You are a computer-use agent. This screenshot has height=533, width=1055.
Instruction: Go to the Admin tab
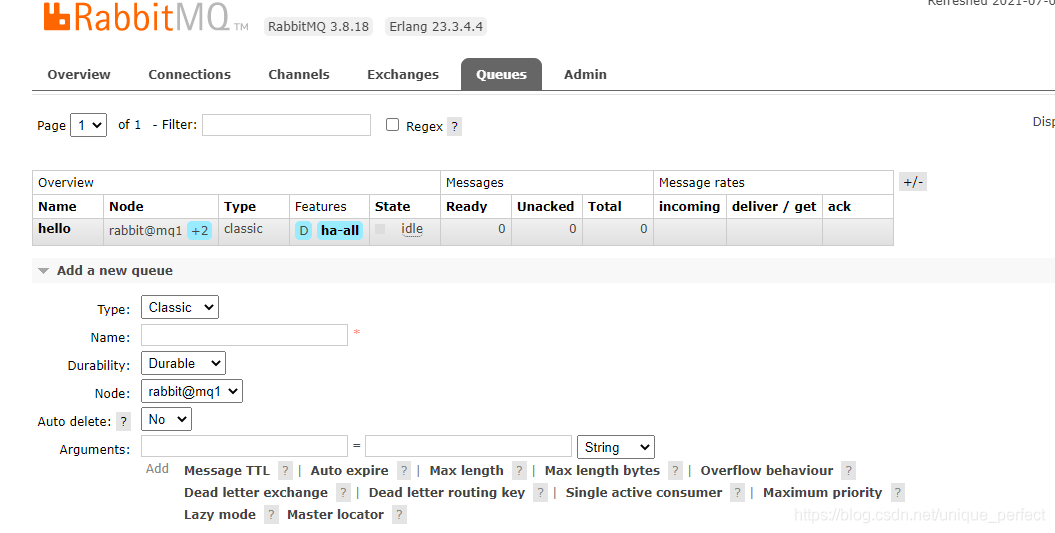point(585,75)
